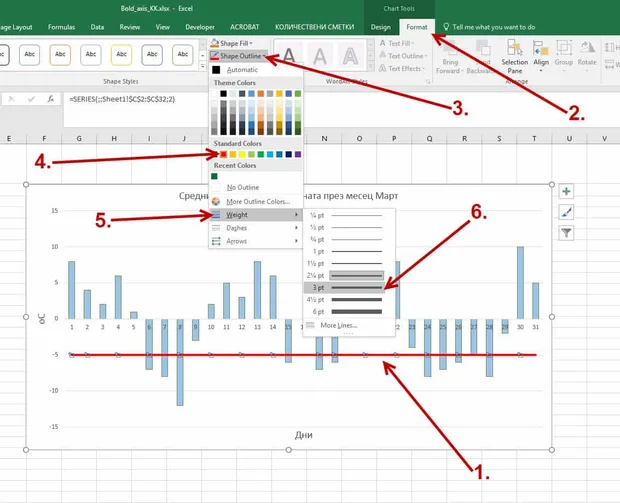Click the Group objects button
The width and height of the screenshot is (620, 503).
(563, 56)
